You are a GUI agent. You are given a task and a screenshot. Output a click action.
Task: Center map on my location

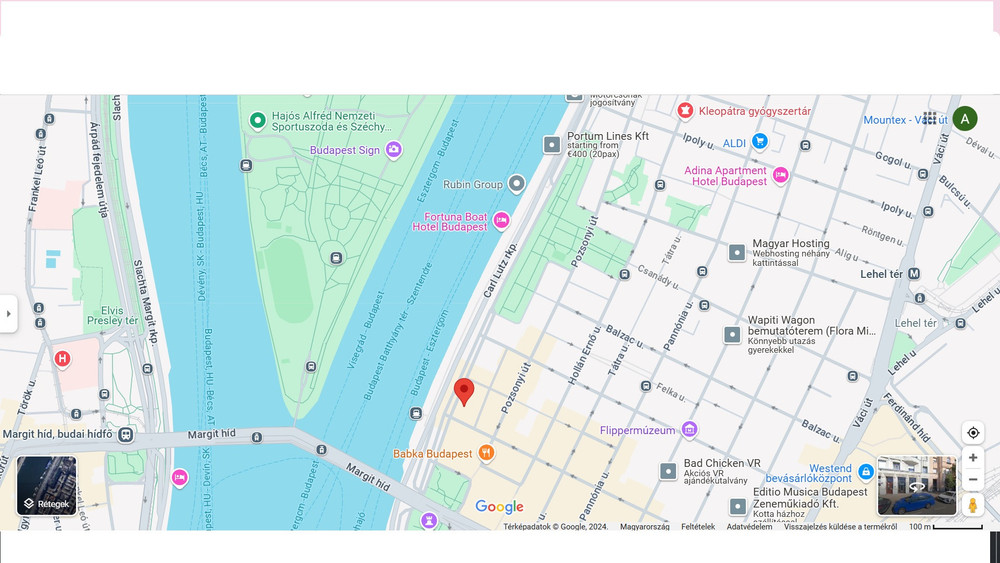(x=973, y=433)
